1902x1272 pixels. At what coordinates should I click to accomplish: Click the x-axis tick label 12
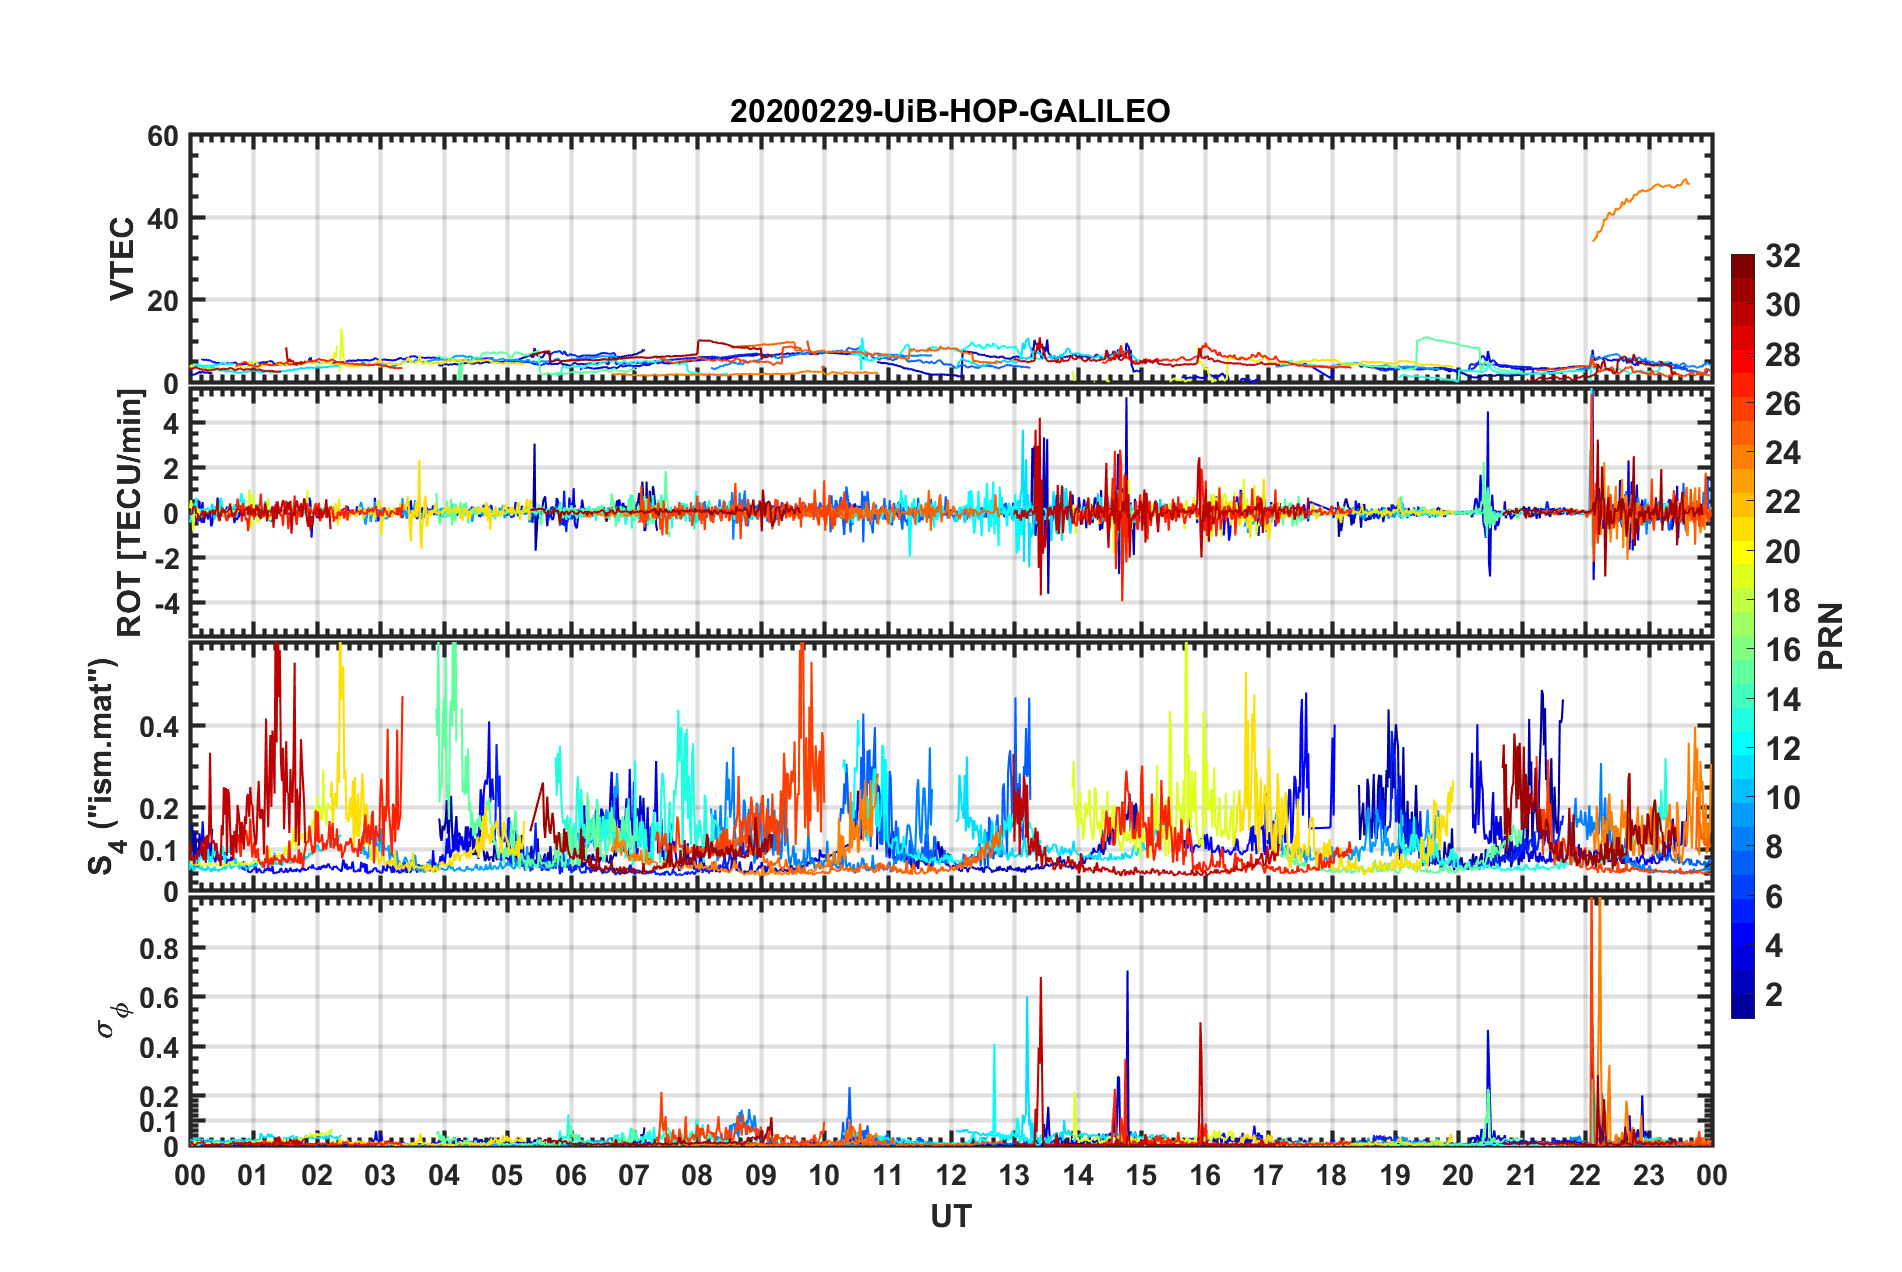click(x=951, y=1175)
